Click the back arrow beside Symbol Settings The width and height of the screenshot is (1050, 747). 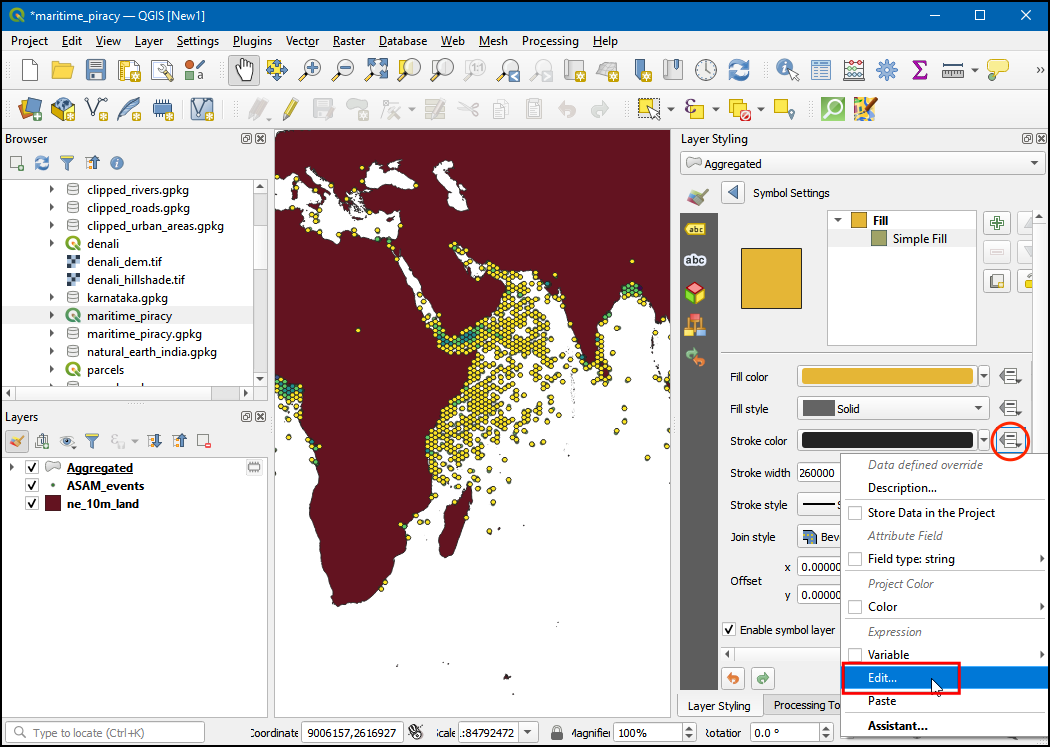click(x=733, y=193)
